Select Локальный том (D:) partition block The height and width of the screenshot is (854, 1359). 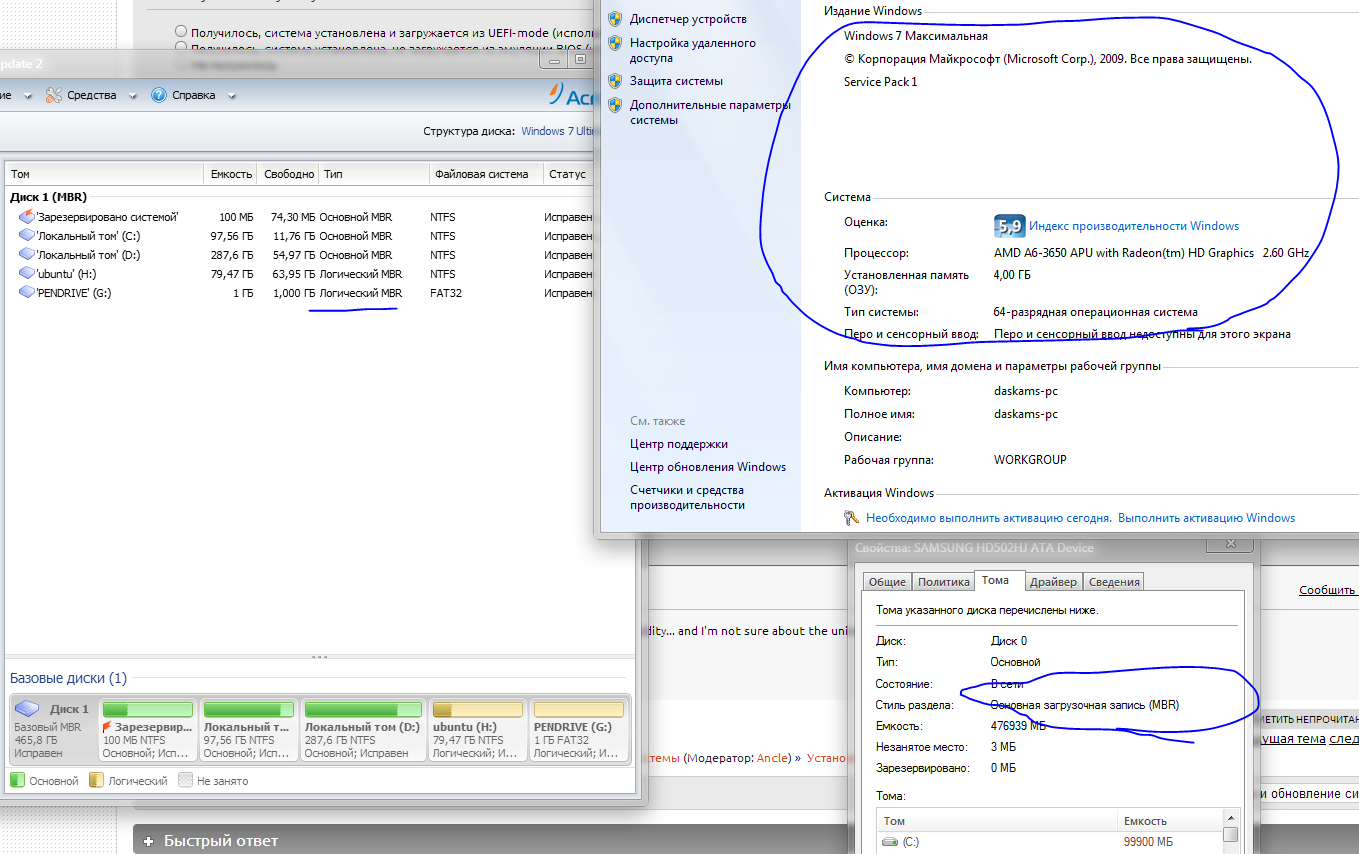364,730
